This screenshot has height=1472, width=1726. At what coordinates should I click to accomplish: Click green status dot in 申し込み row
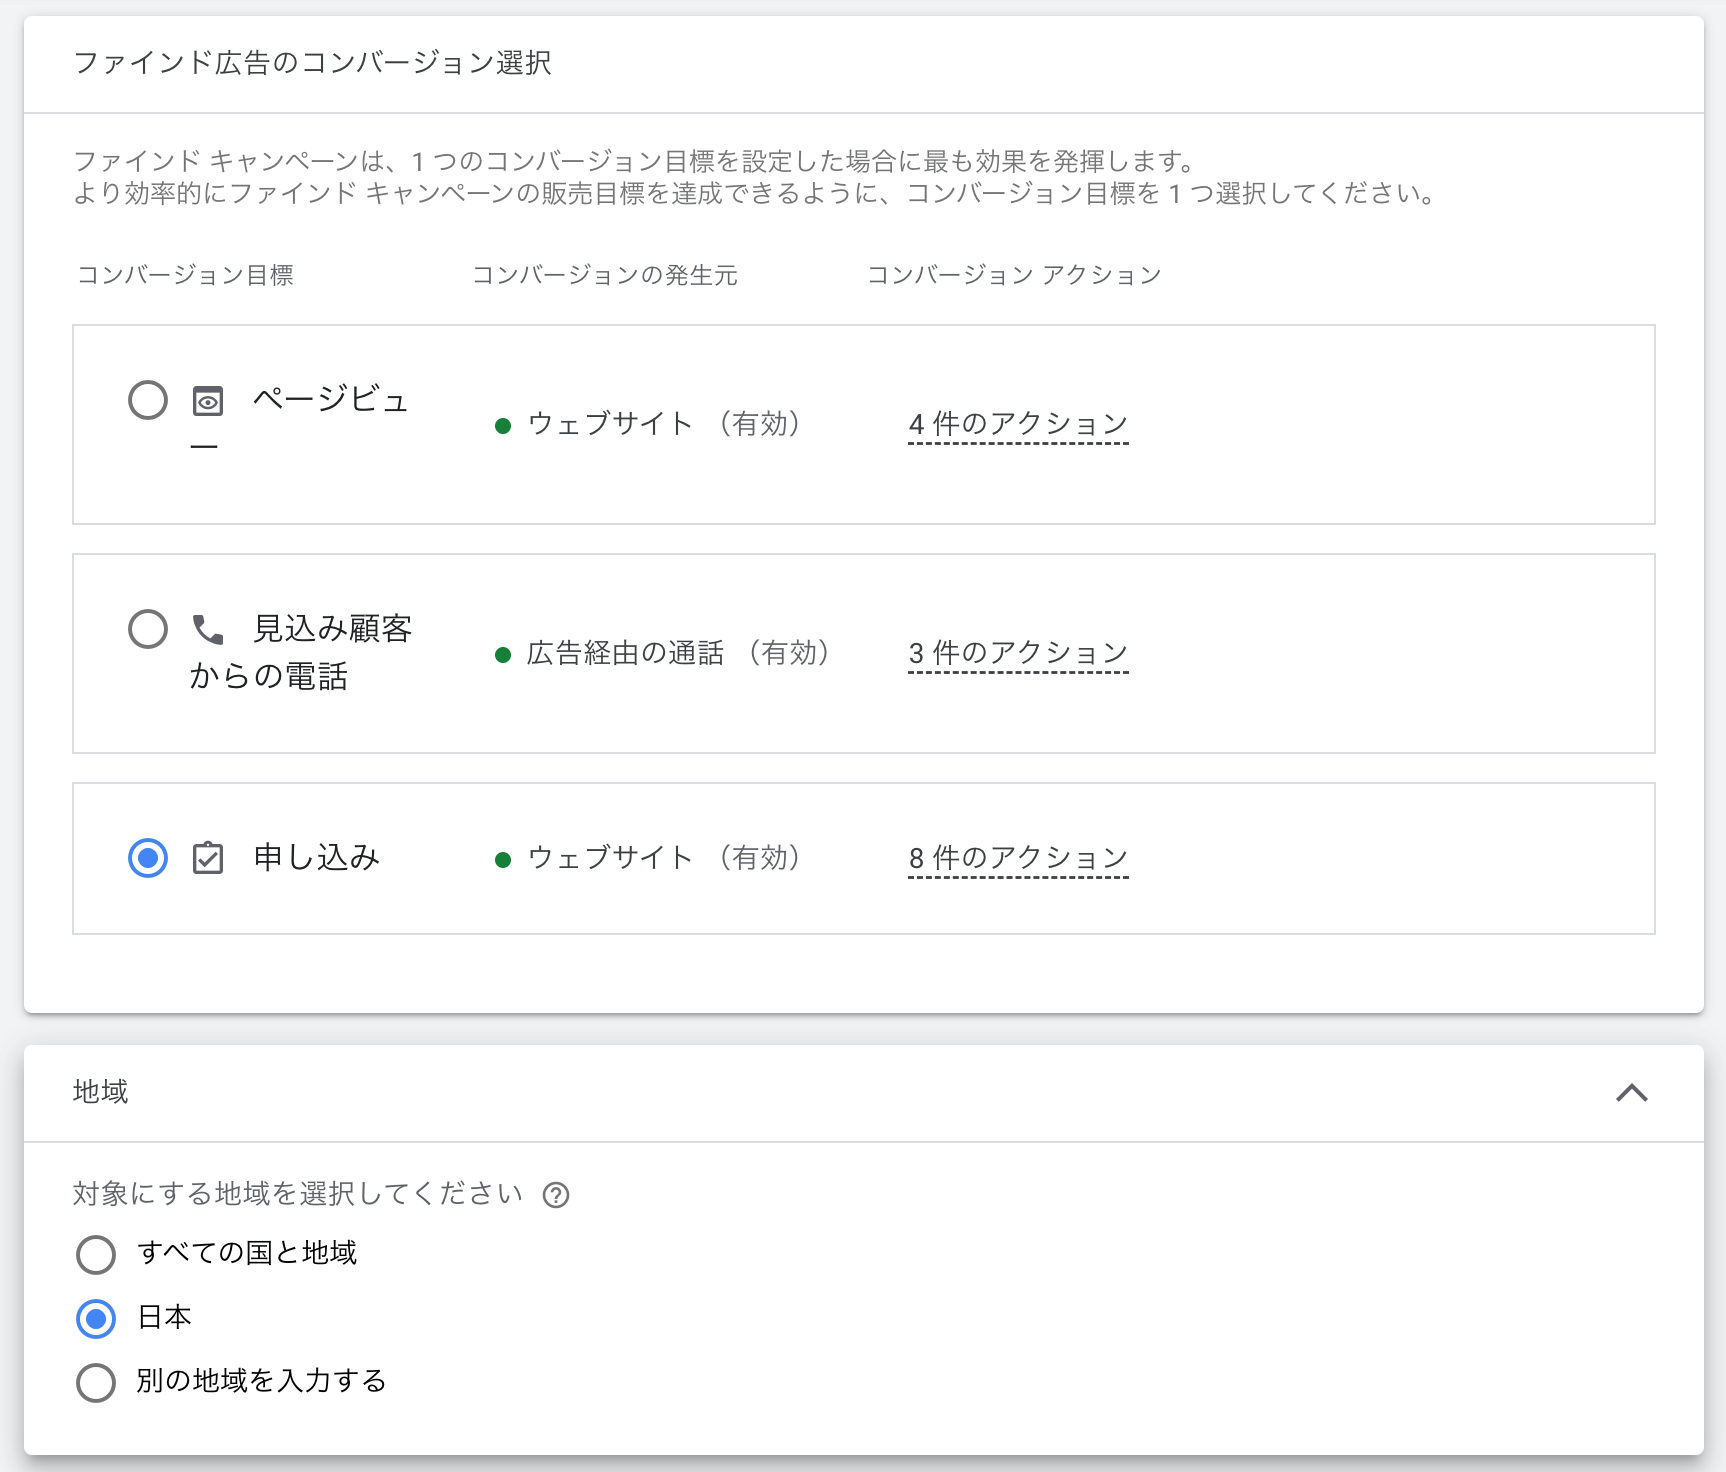[x=503, y=860]
